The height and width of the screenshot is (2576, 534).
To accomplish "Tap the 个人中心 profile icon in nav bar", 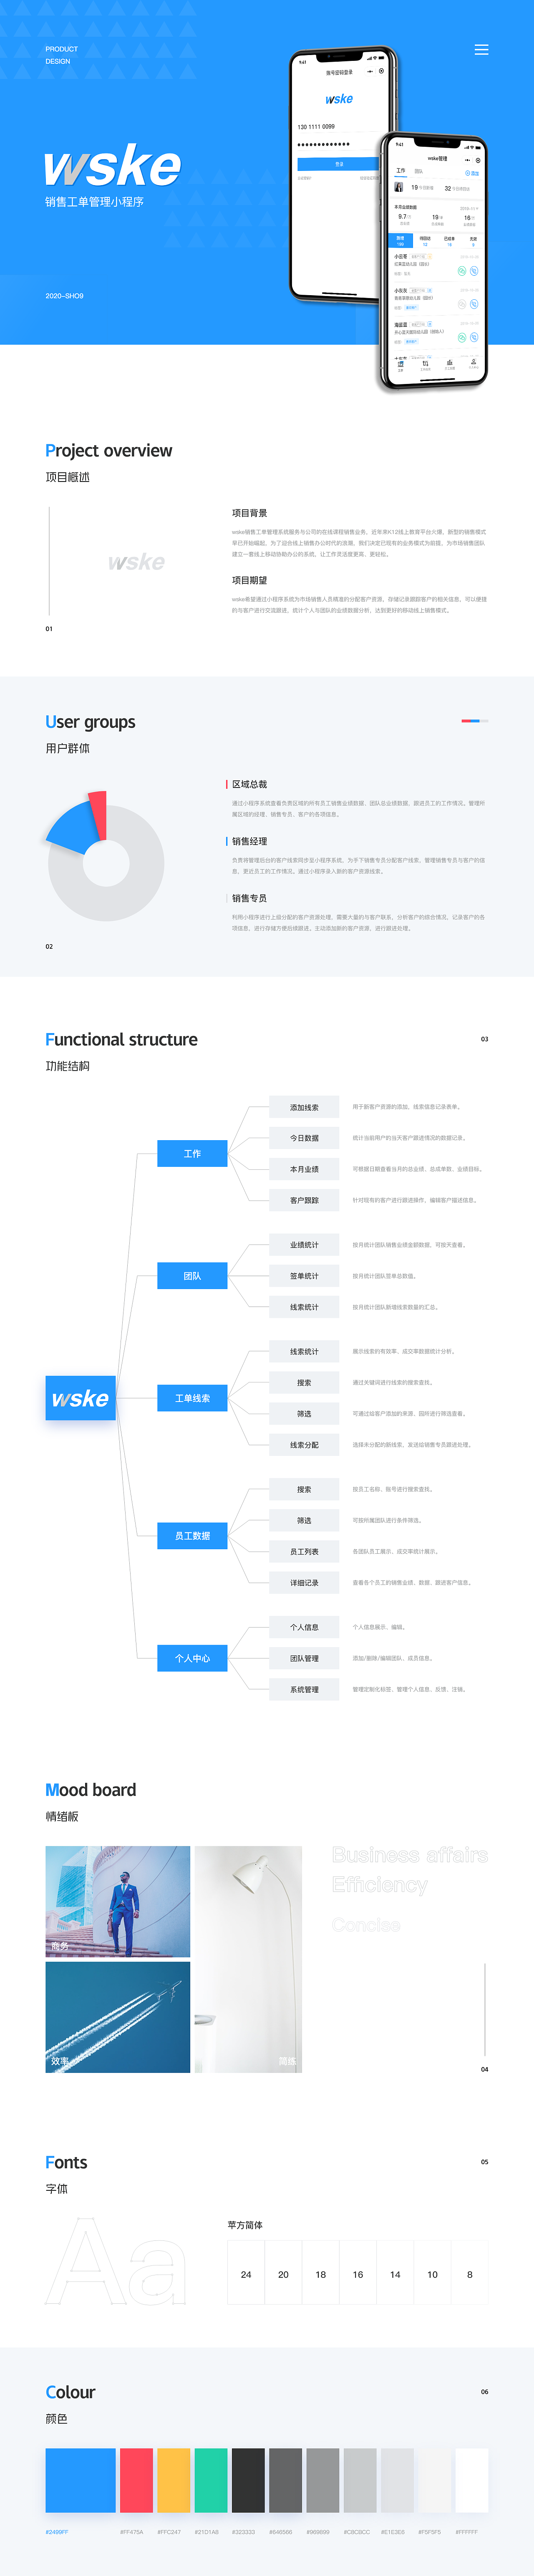I will tap(473, 363).
